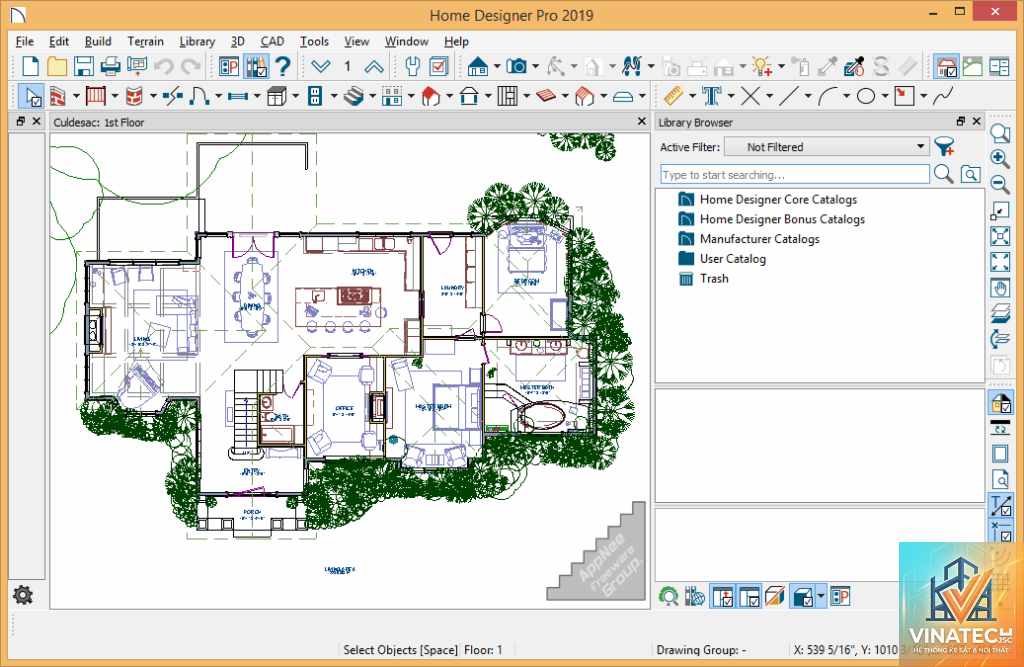Click the Help question mark icon
This screenshot has height=667, width=1024.
tap(282, 66)
